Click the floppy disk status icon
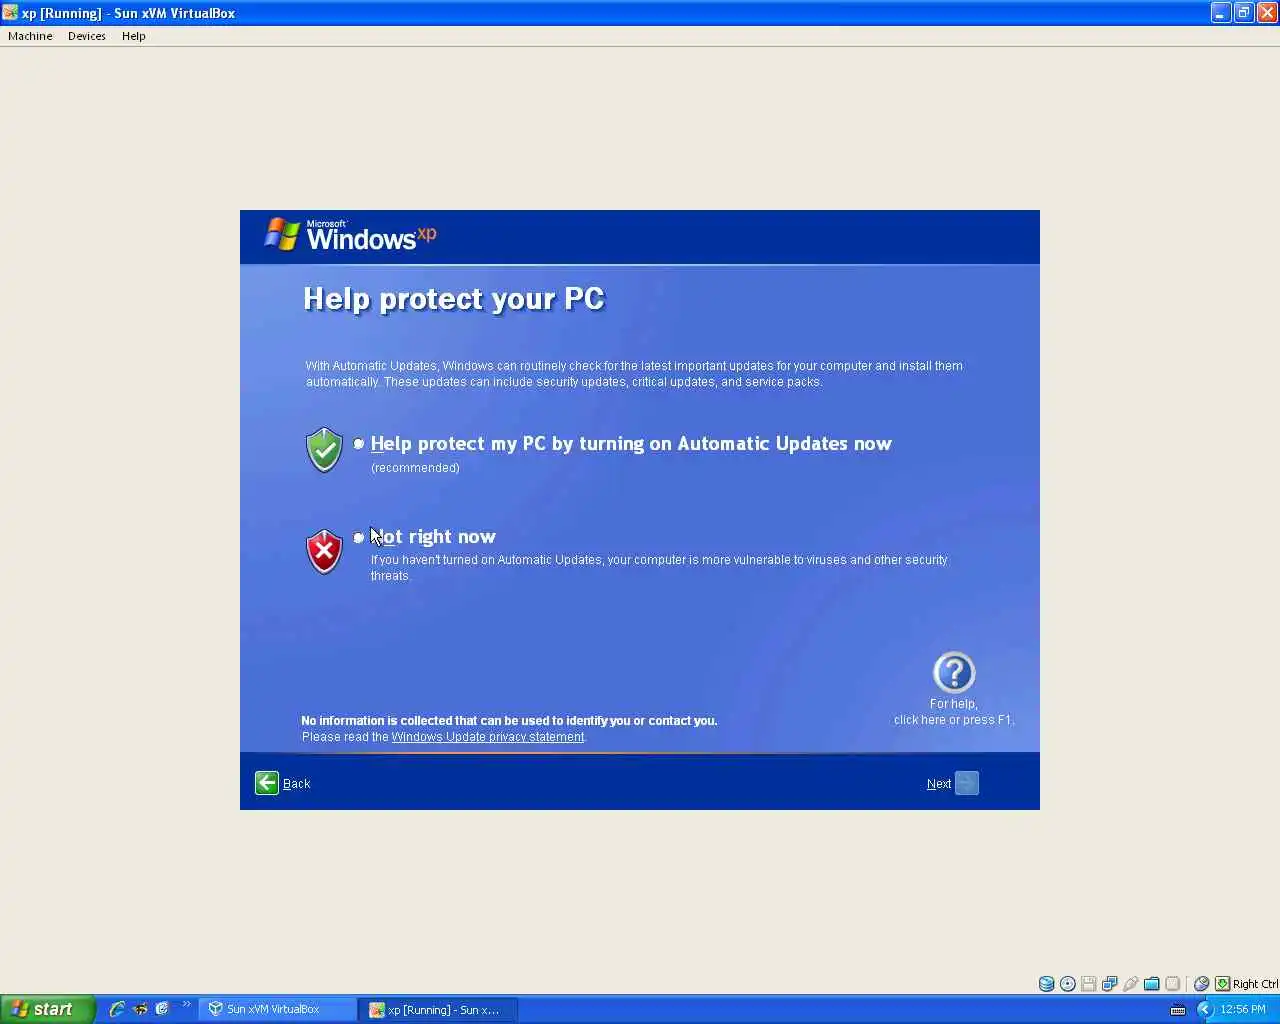The height and width of the screenshot is (1024, 1280). (x=1089, y=984)
